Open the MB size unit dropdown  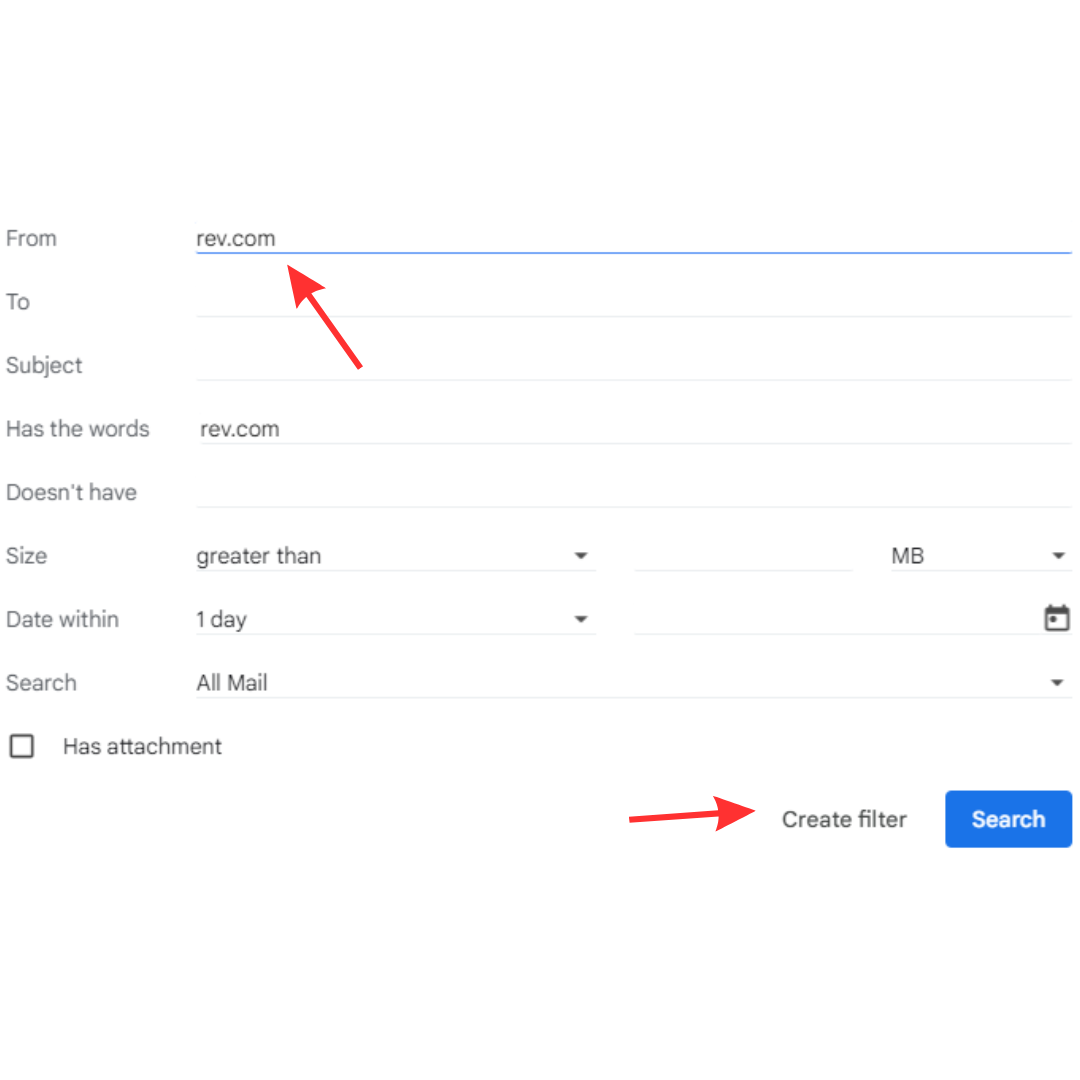tap(980, 556)
